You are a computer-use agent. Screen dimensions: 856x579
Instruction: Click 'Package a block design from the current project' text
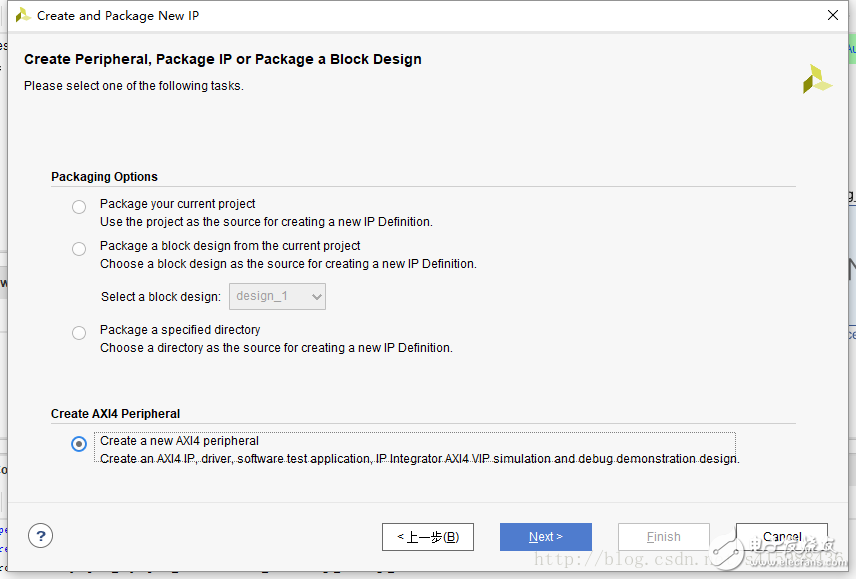coord(230,246)
